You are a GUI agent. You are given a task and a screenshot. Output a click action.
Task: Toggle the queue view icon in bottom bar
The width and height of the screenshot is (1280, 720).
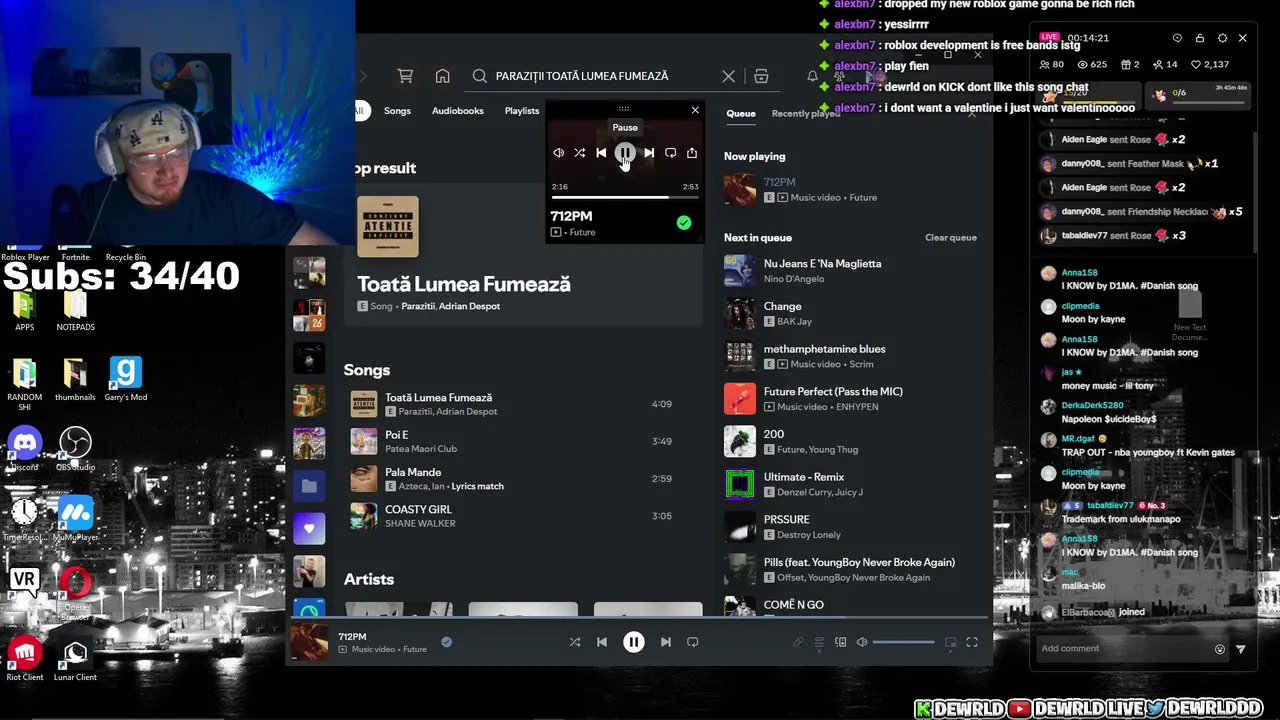[819, 642]
